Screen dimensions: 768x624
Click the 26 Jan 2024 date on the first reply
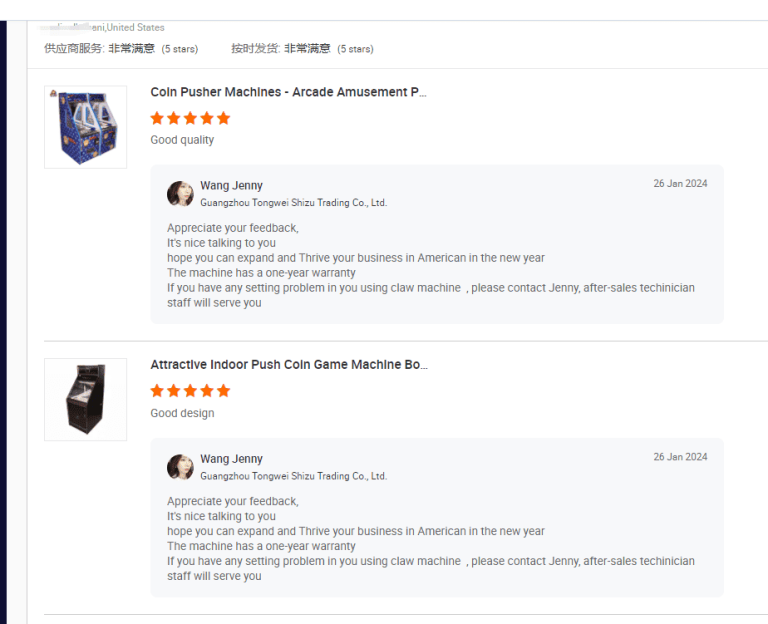(x=680, y=184)
